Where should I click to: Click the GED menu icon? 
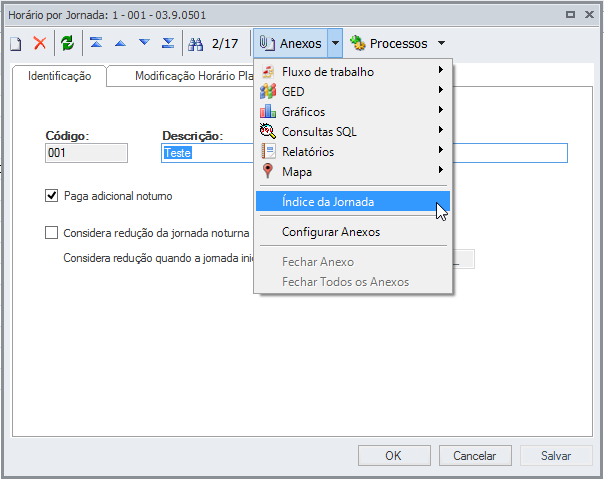(268, 92)
